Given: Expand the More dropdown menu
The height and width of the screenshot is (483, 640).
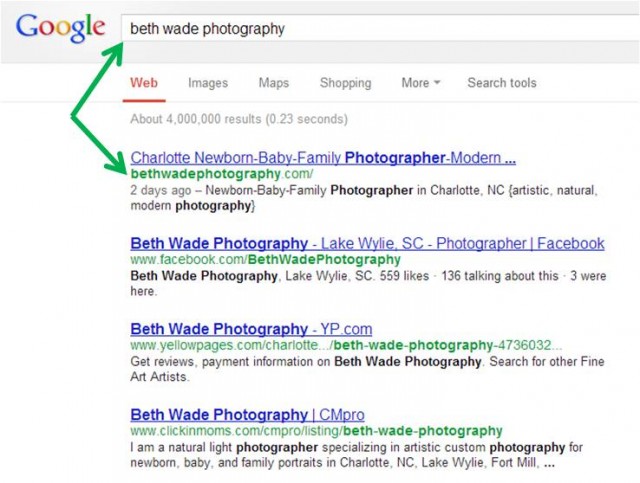Looking at the screenshot, I should [x=420, y=83].
